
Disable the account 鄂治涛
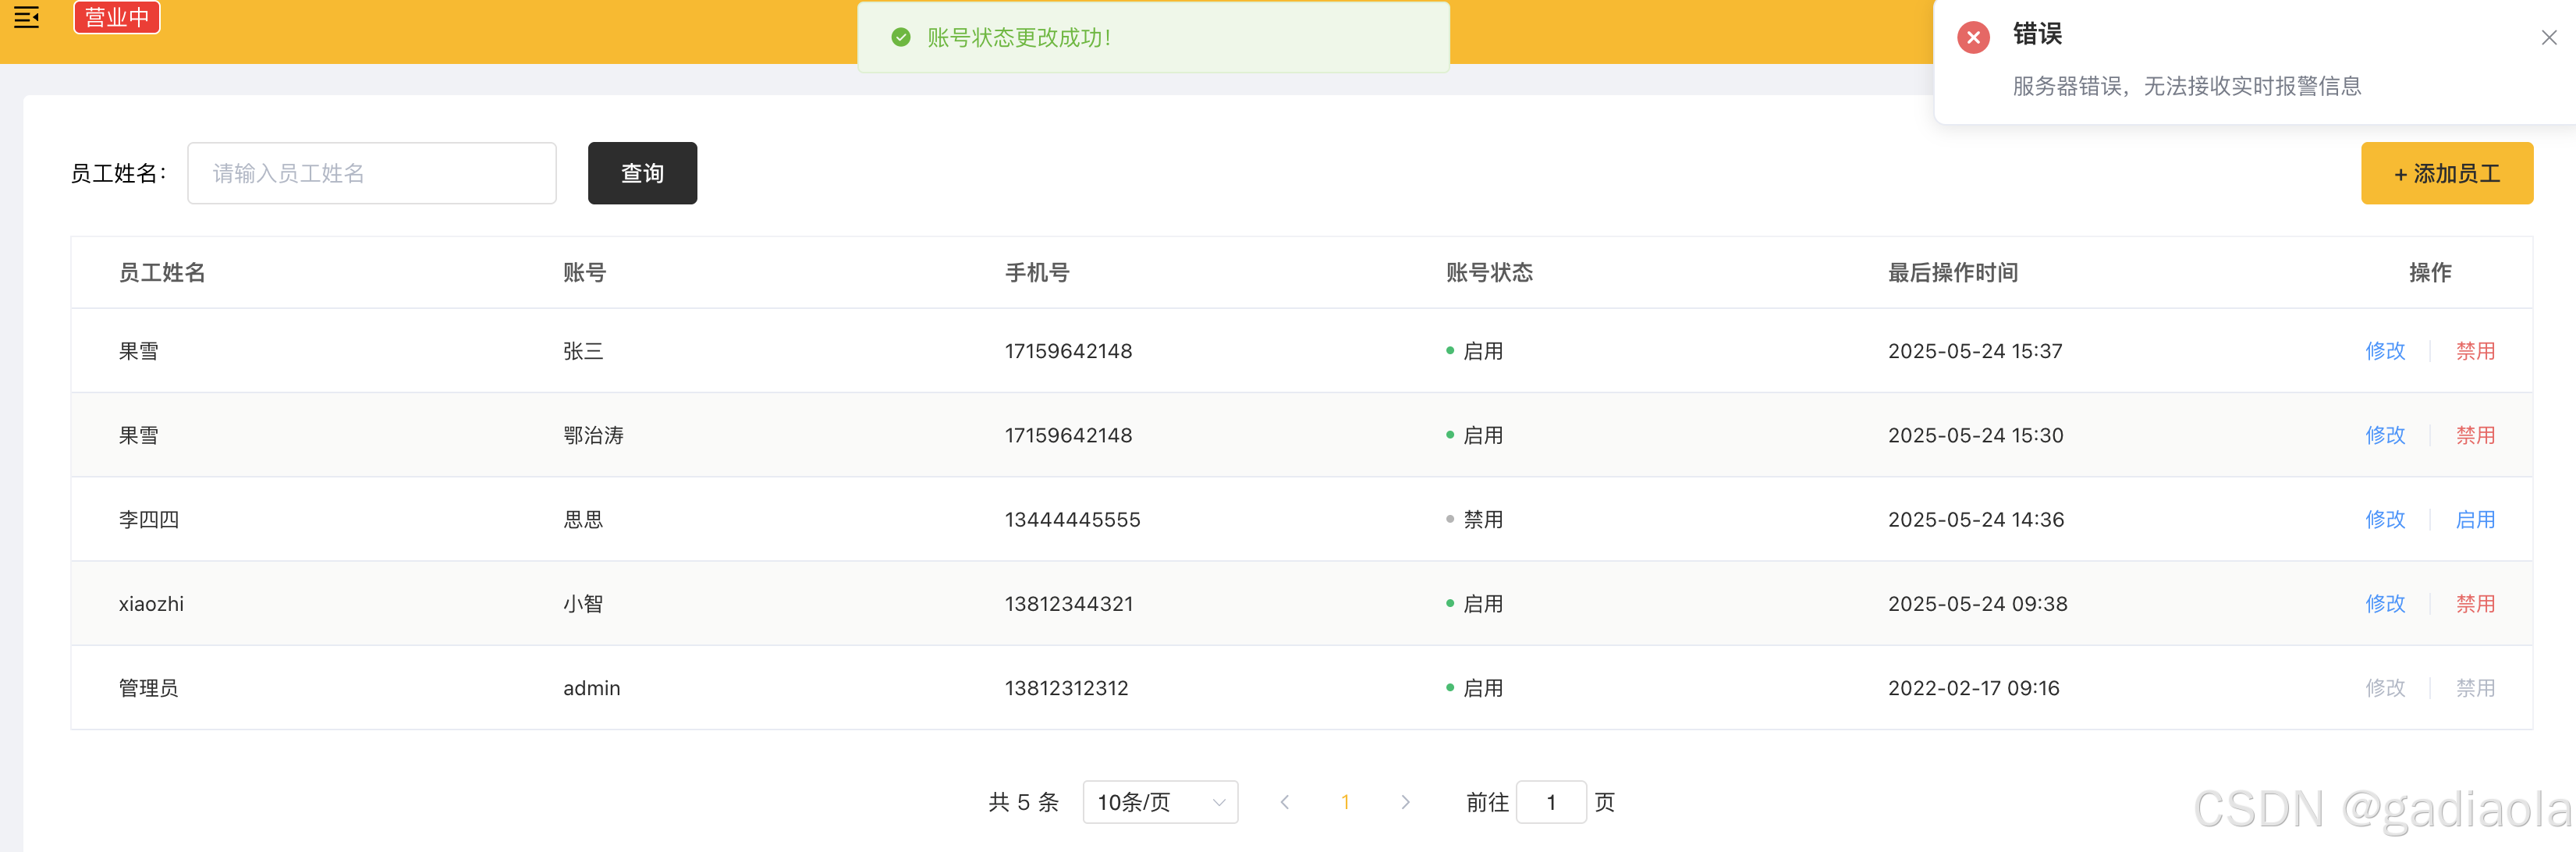pyautogui.click(x=2475, y=435)
